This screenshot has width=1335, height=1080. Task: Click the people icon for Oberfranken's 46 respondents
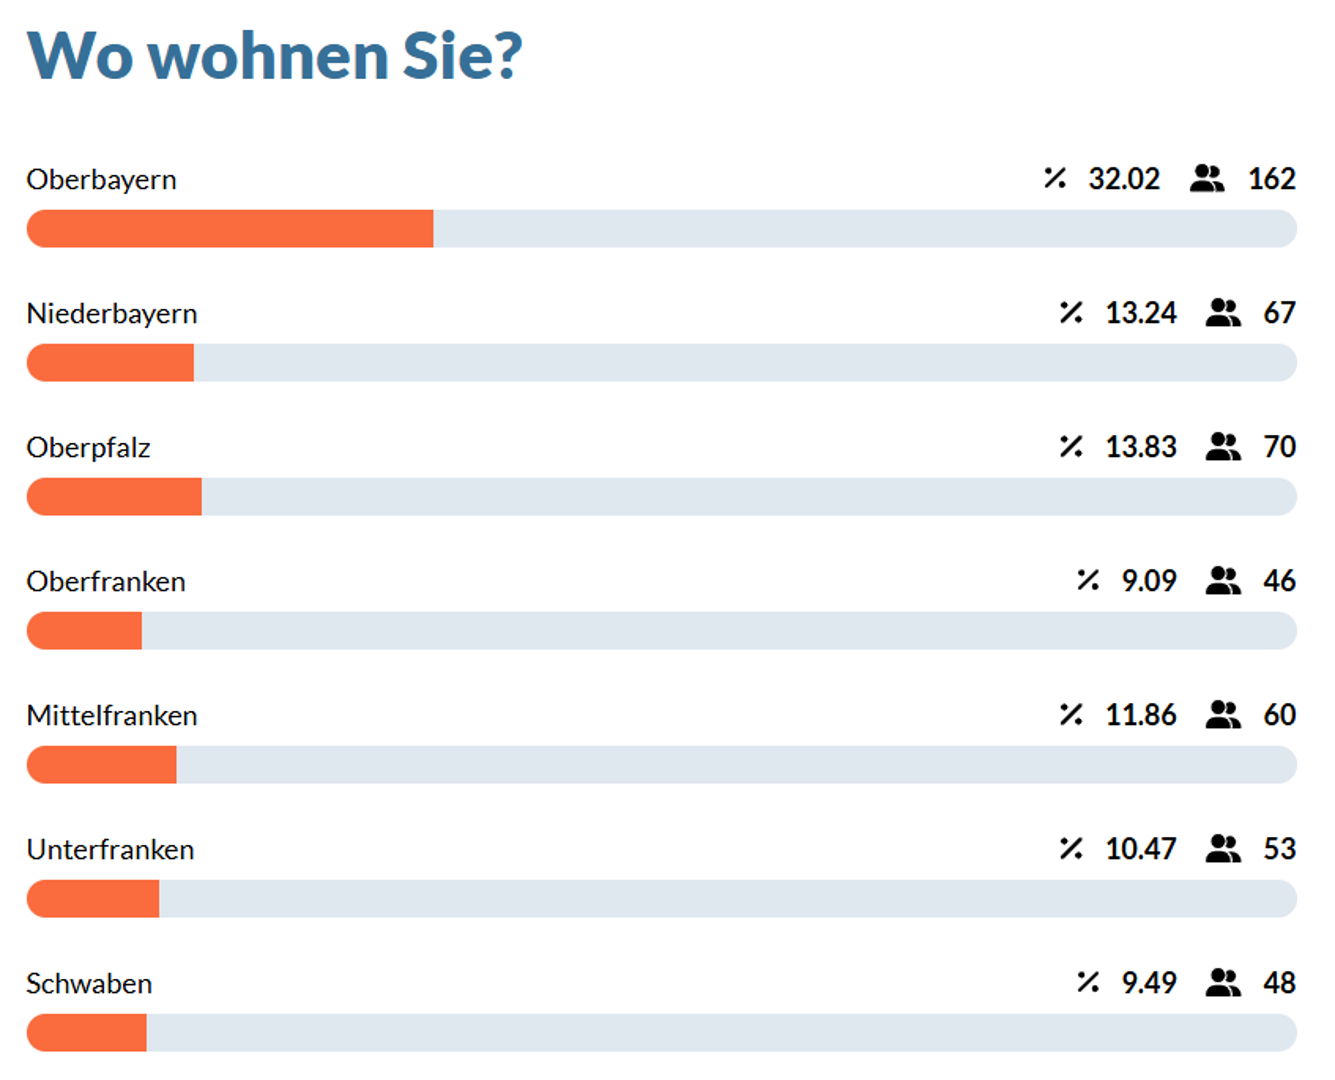[x=1223, y=580]
